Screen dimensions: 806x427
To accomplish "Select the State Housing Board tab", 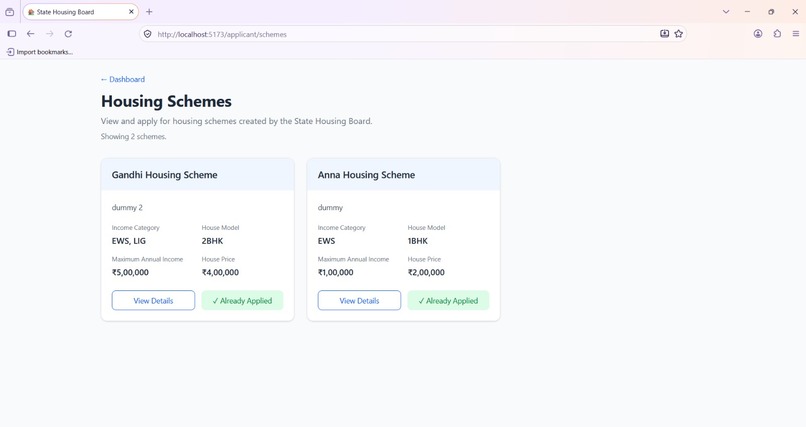I will pyautogui.click(x=81, y=12).
